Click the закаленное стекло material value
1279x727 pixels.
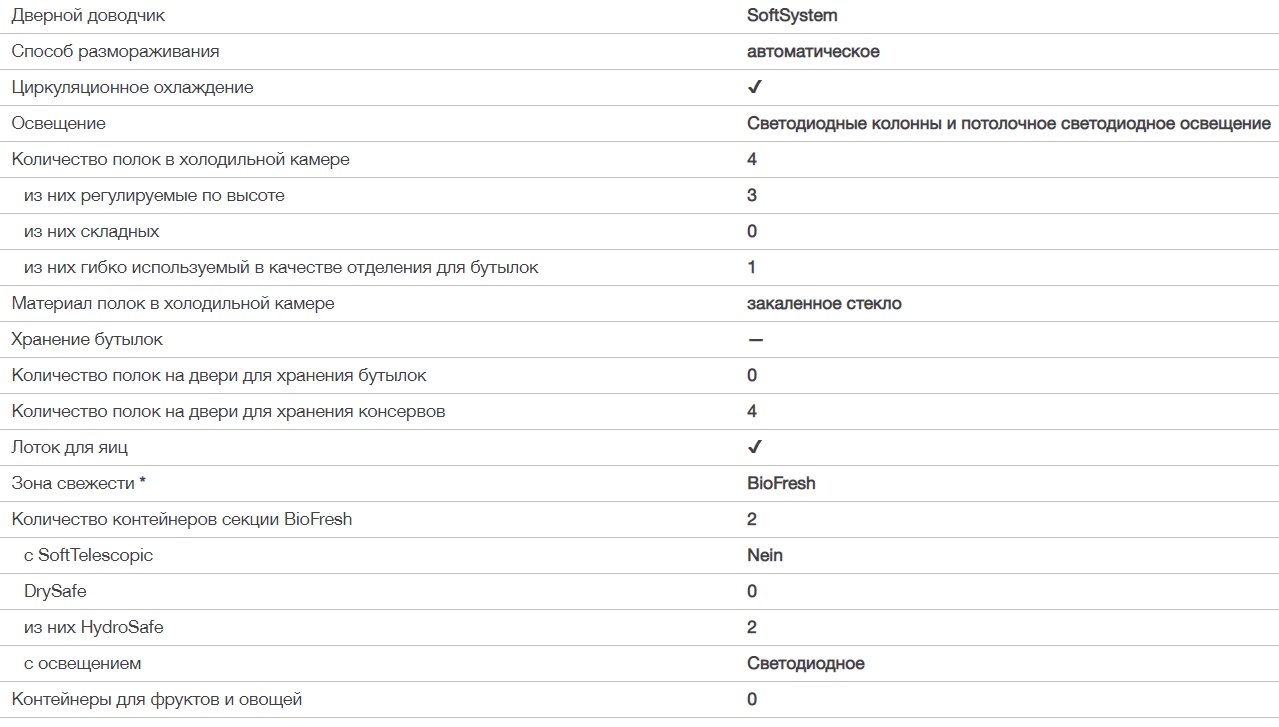tap(824, 303)
